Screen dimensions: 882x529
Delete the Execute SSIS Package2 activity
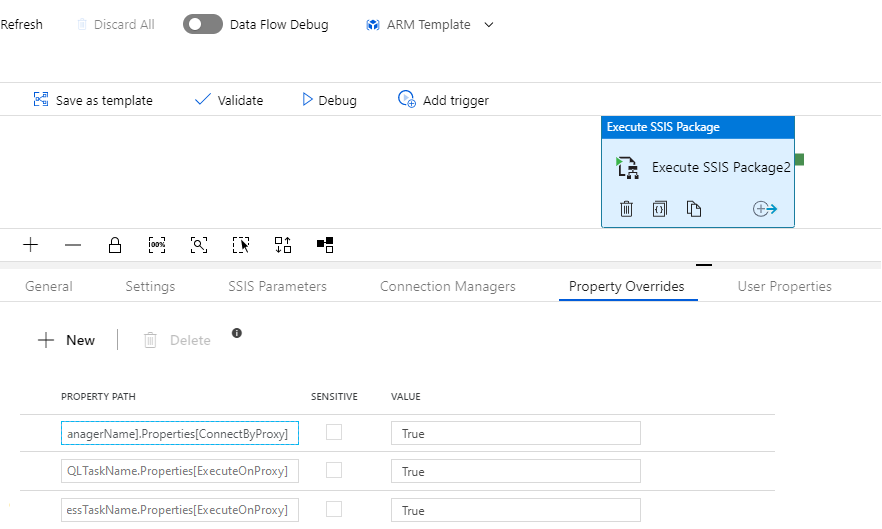click(x=626, y=209)
